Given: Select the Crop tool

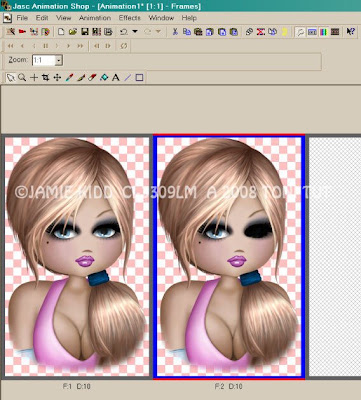Looking at the screenshot, I should point(46,78).
